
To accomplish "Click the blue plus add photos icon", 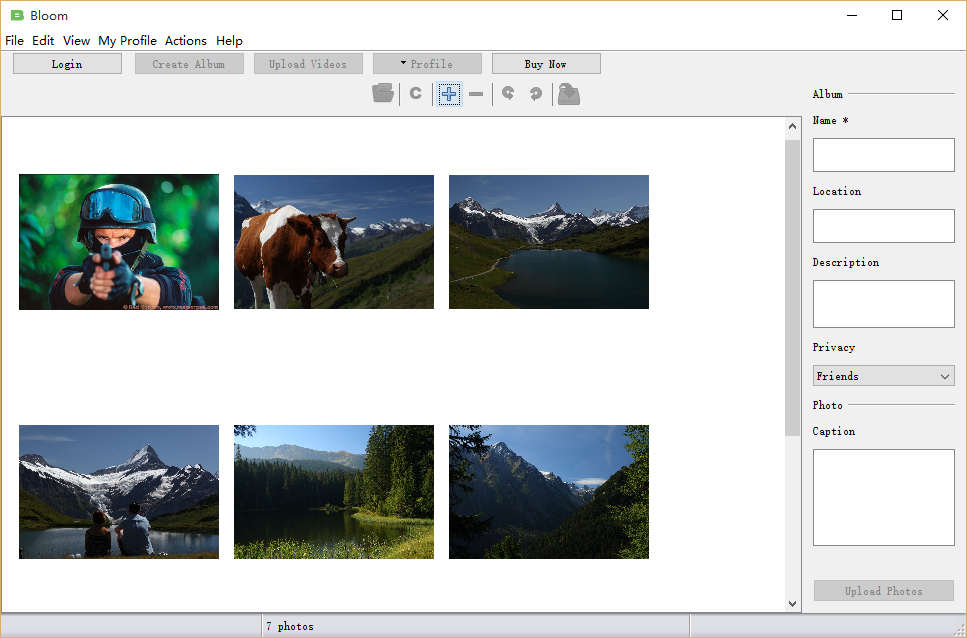I will point(449,94).
